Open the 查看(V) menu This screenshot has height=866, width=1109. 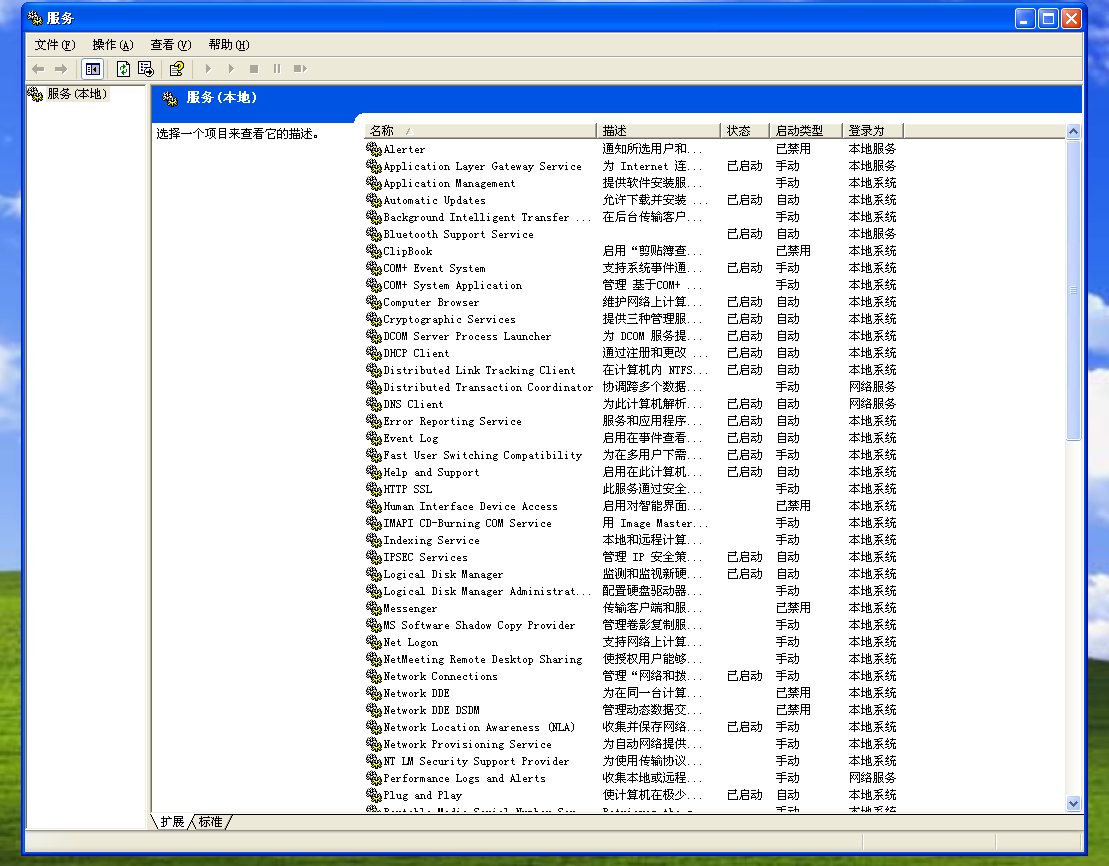pos(170,45)
